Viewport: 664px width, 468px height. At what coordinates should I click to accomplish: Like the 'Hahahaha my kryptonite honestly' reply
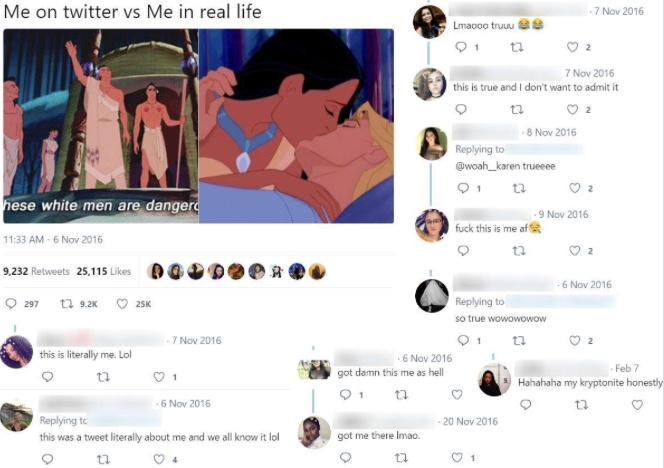click(x=637, y=405)
